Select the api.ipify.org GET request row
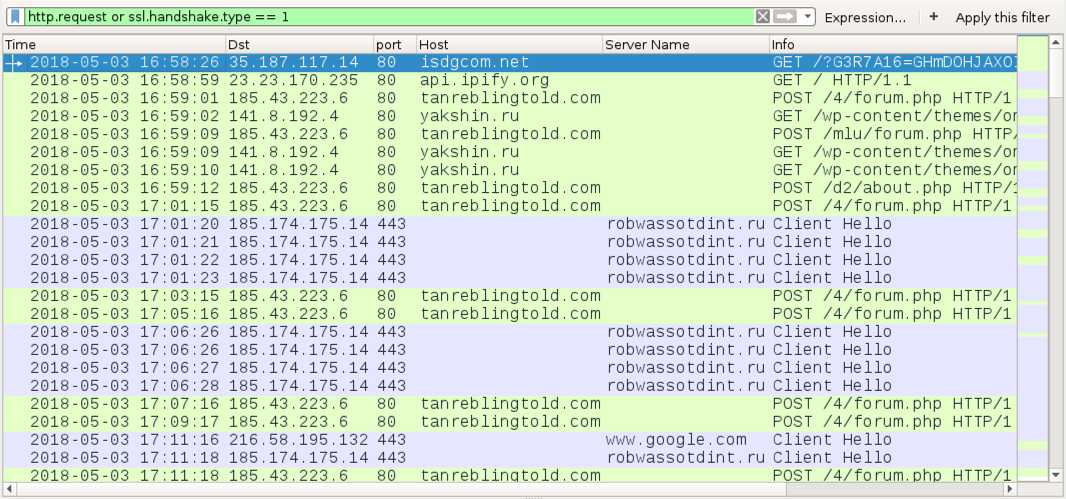 (x=510, y=80)
